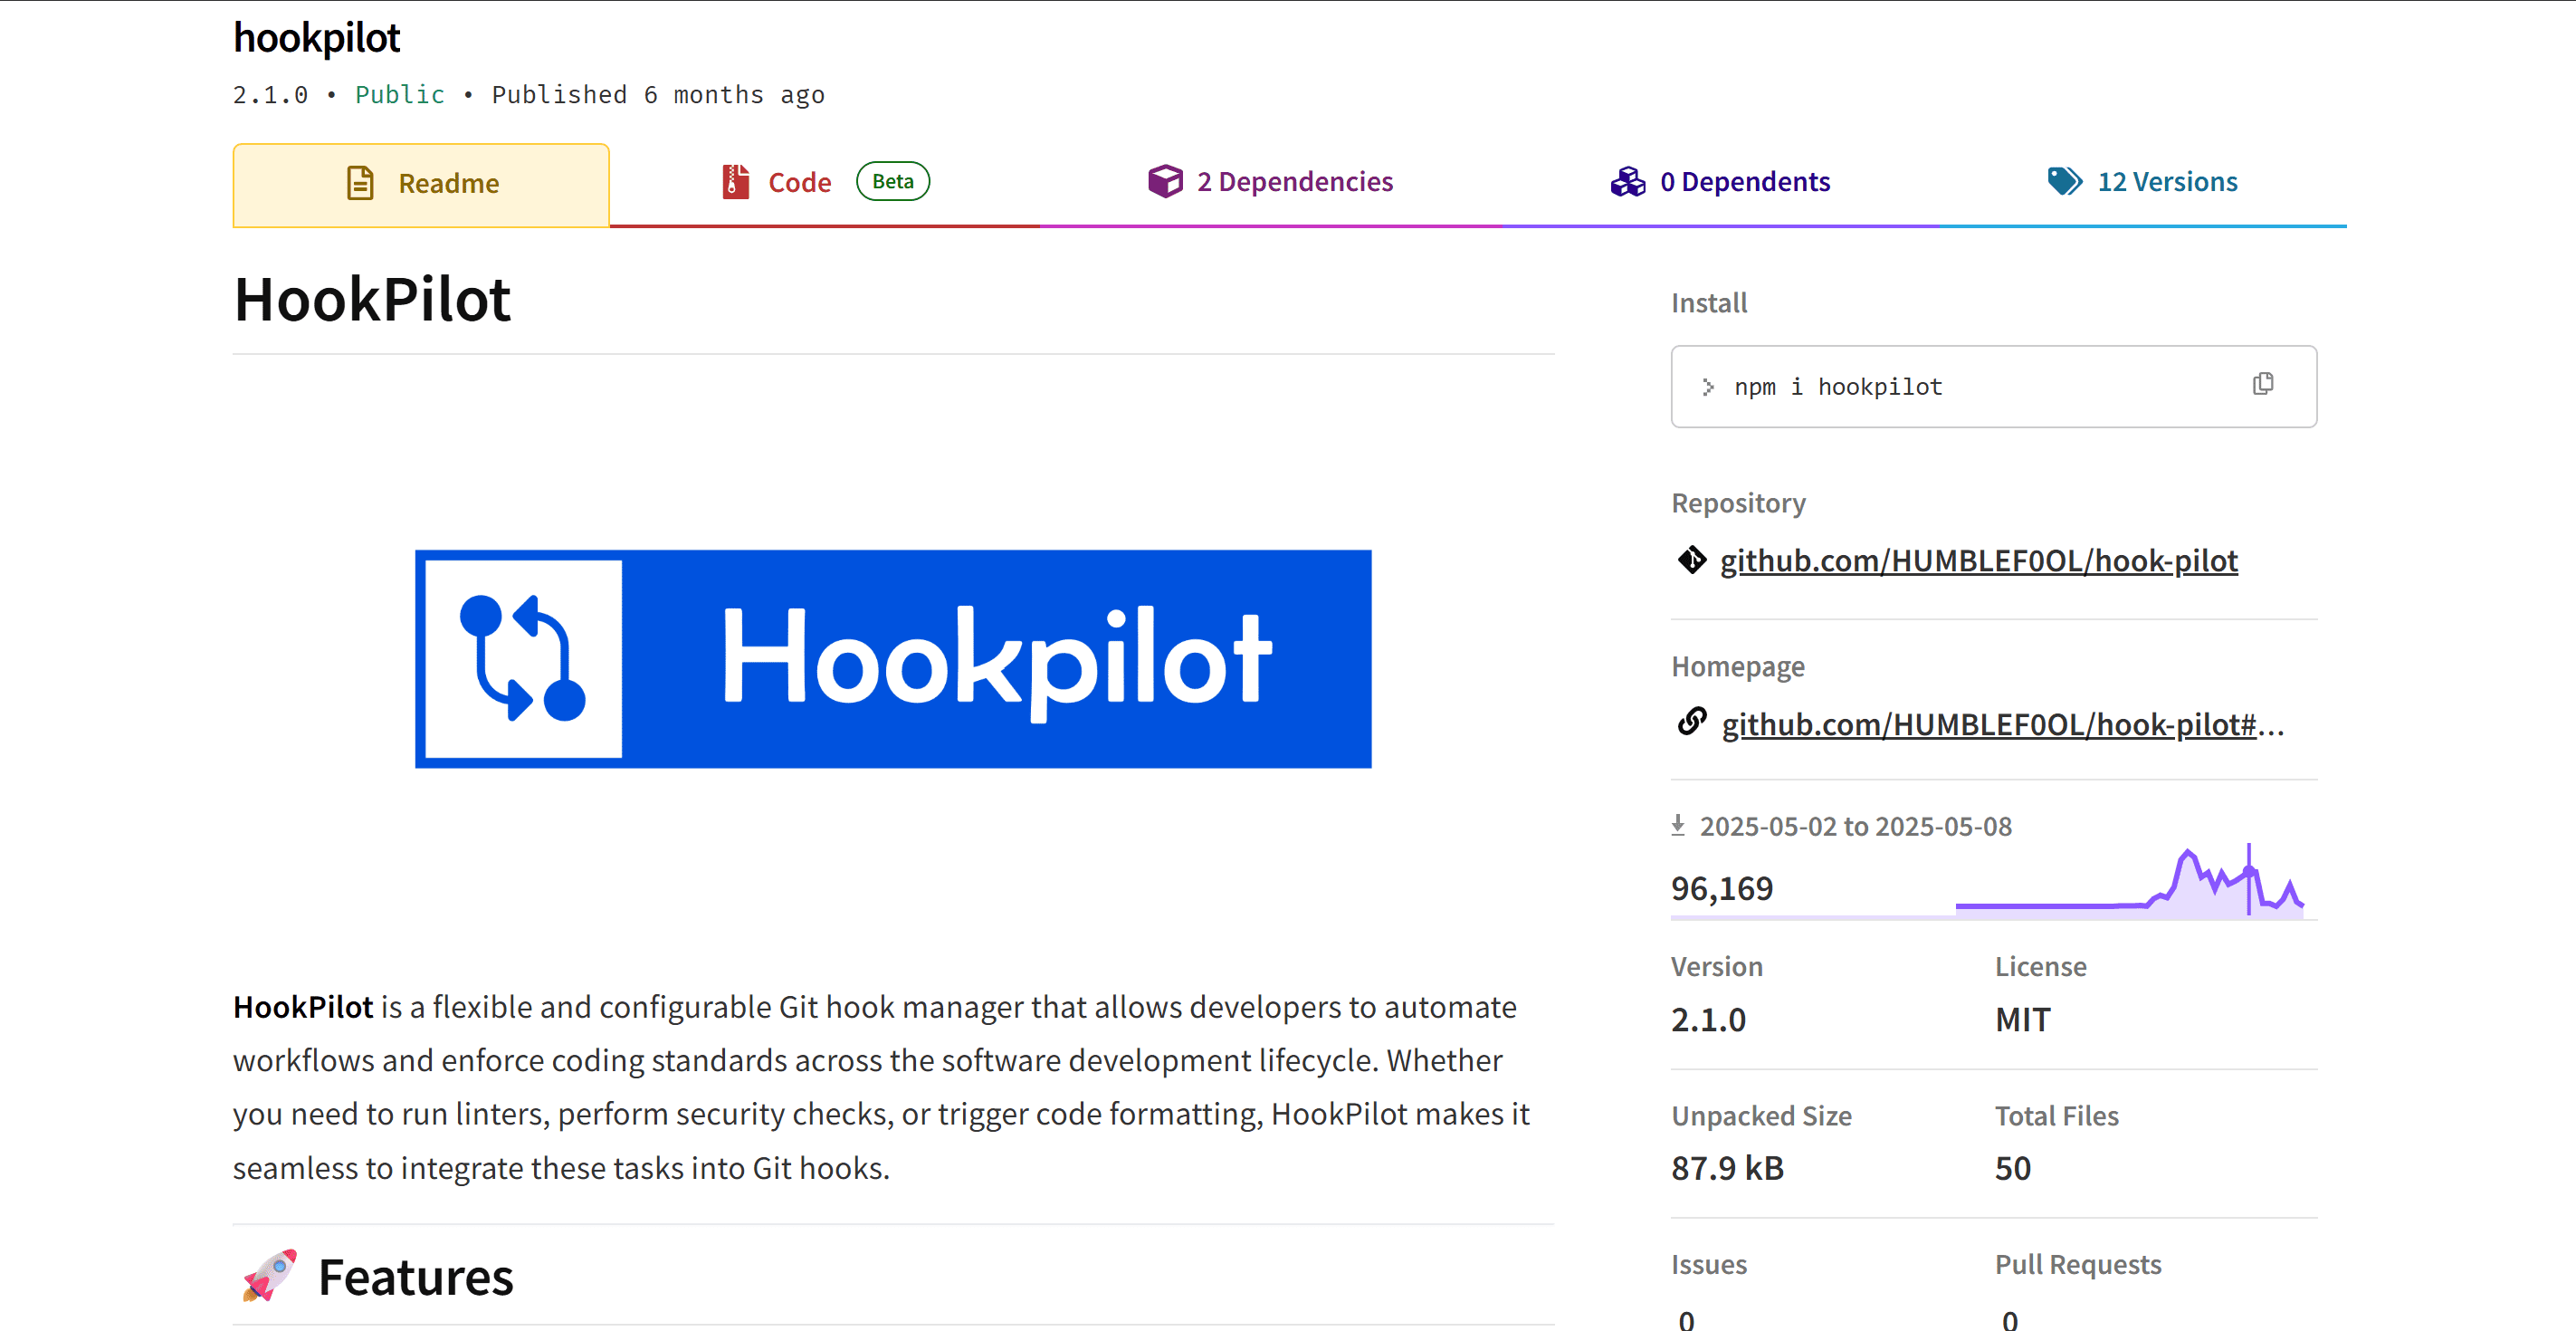
Task: Click the download arrow icon near the date range
Action: point(1679,824)
